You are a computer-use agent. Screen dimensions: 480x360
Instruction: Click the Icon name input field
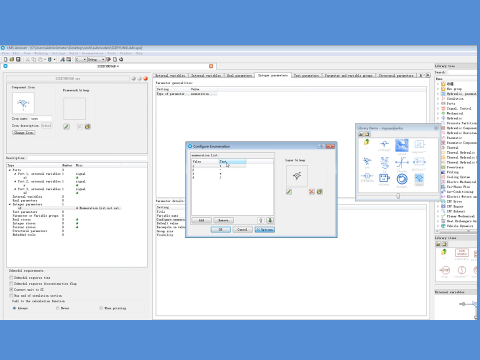[x=41, y=119]
